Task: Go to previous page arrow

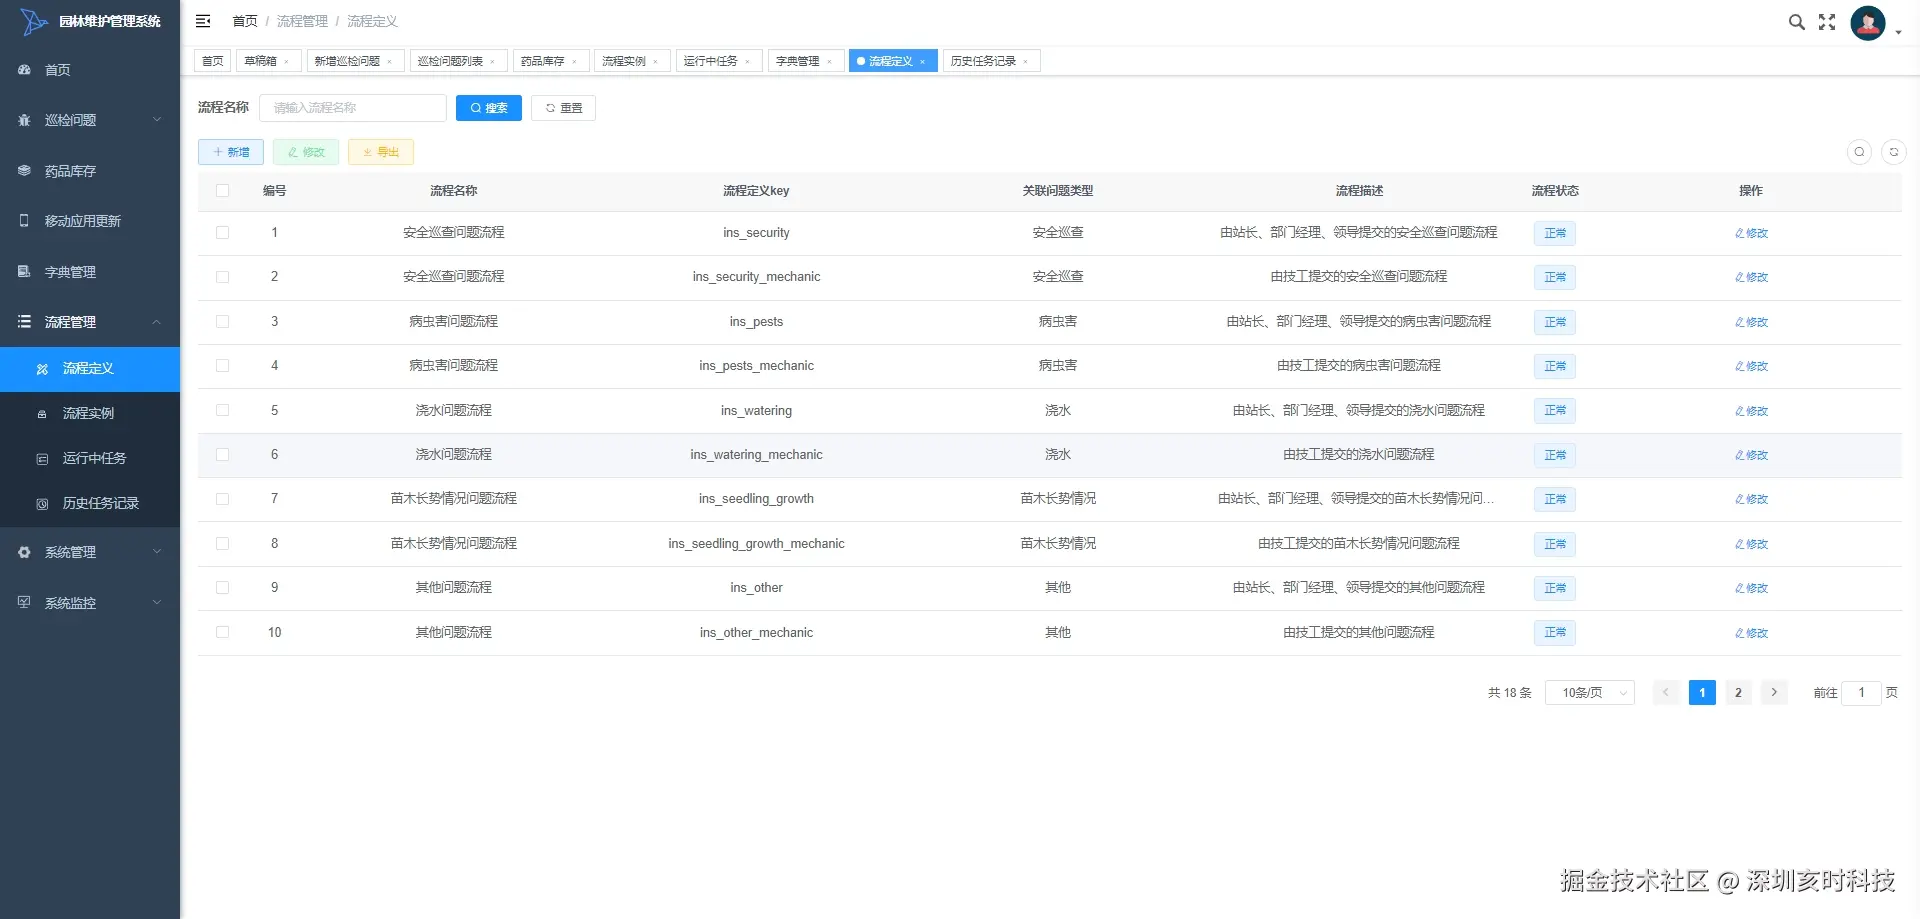Action: (x=1666, y=692)
